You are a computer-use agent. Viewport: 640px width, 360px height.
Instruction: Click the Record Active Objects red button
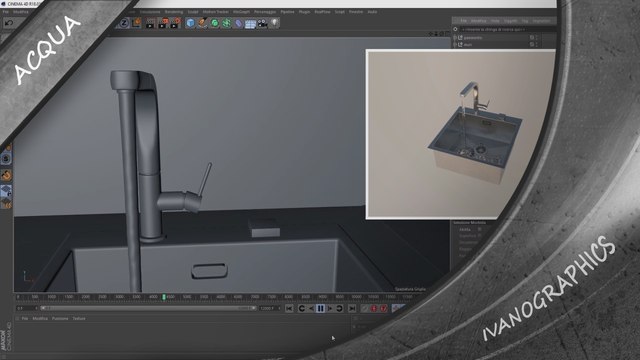374,309
